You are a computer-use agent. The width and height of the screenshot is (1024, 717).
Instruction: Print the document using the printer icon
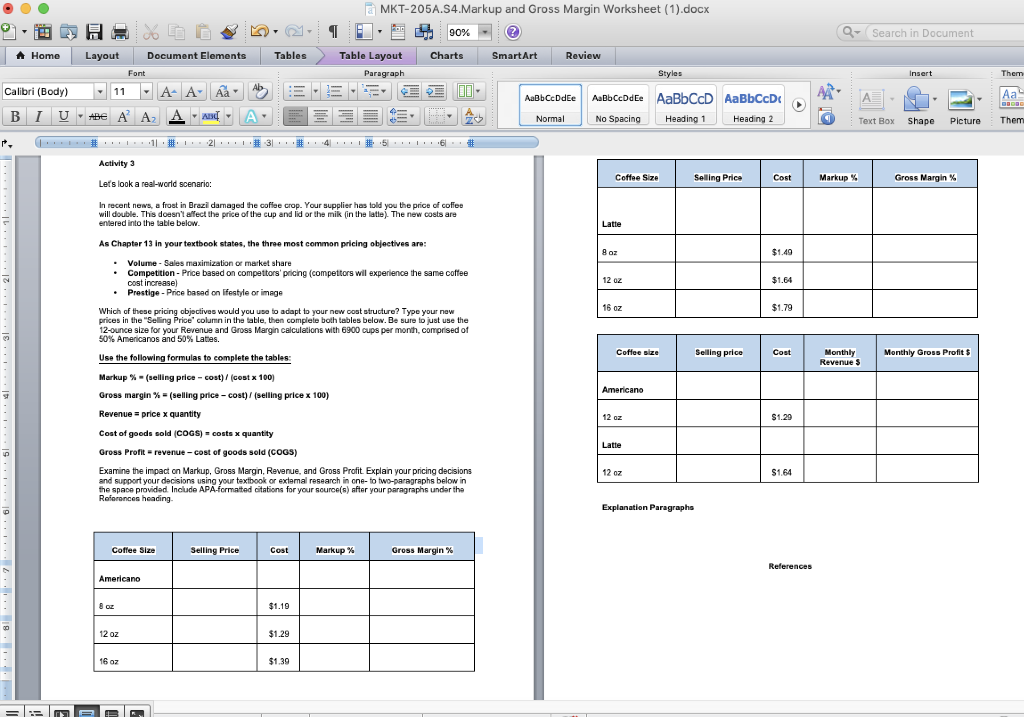click(119, 32)
